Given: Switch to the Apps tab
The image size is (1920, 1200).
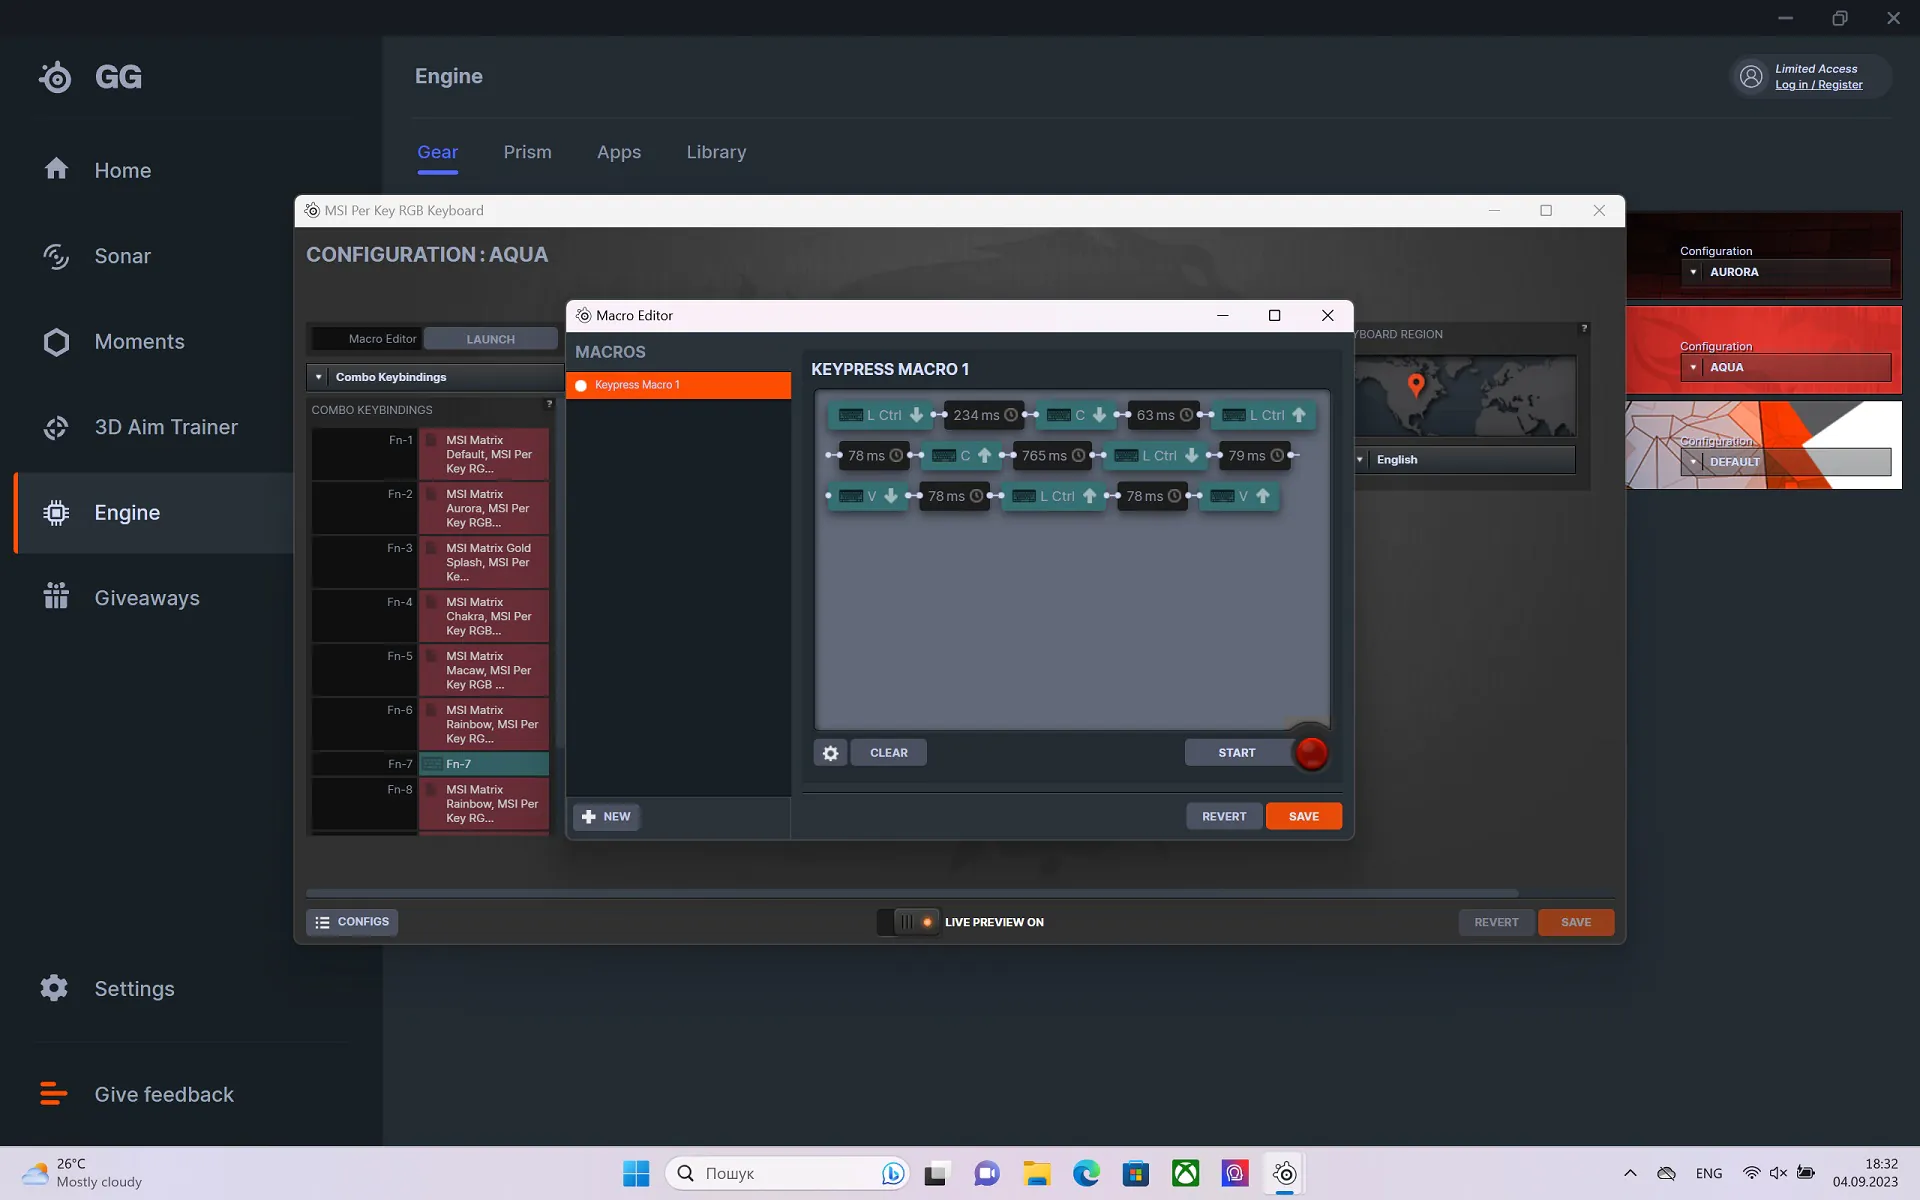Looking at the screenshot, I should click(619, 152).
